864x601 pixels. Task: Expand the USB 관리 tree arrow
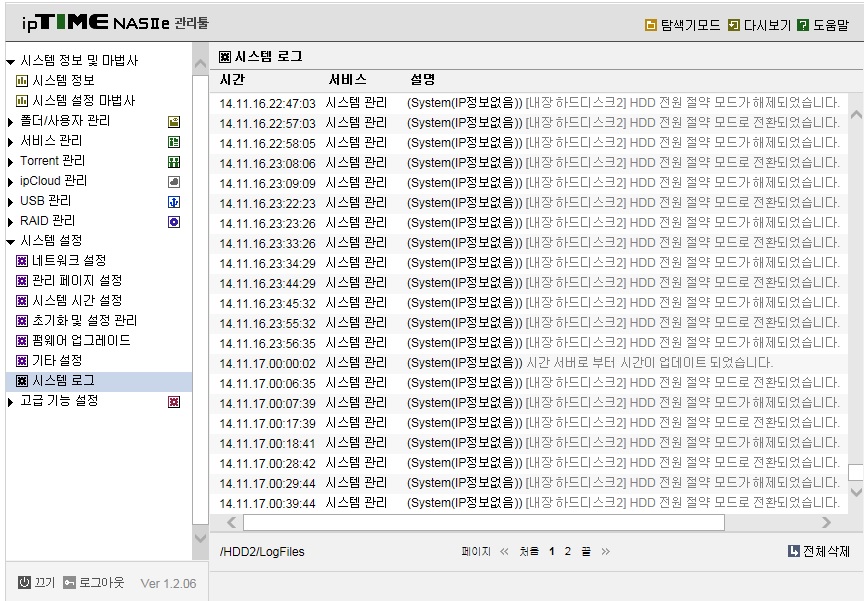(10, 202)
